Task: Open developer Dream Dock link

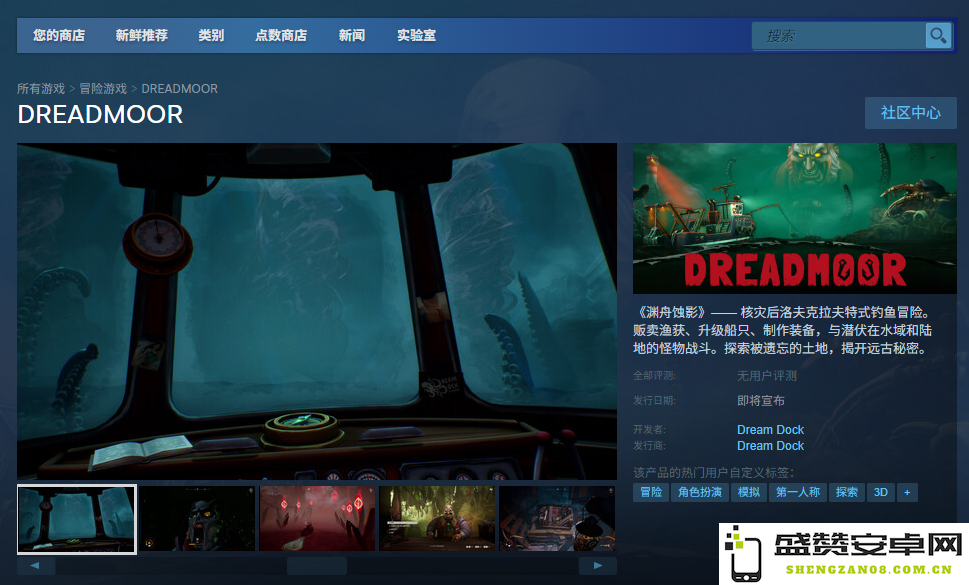Action: (770, 429)
